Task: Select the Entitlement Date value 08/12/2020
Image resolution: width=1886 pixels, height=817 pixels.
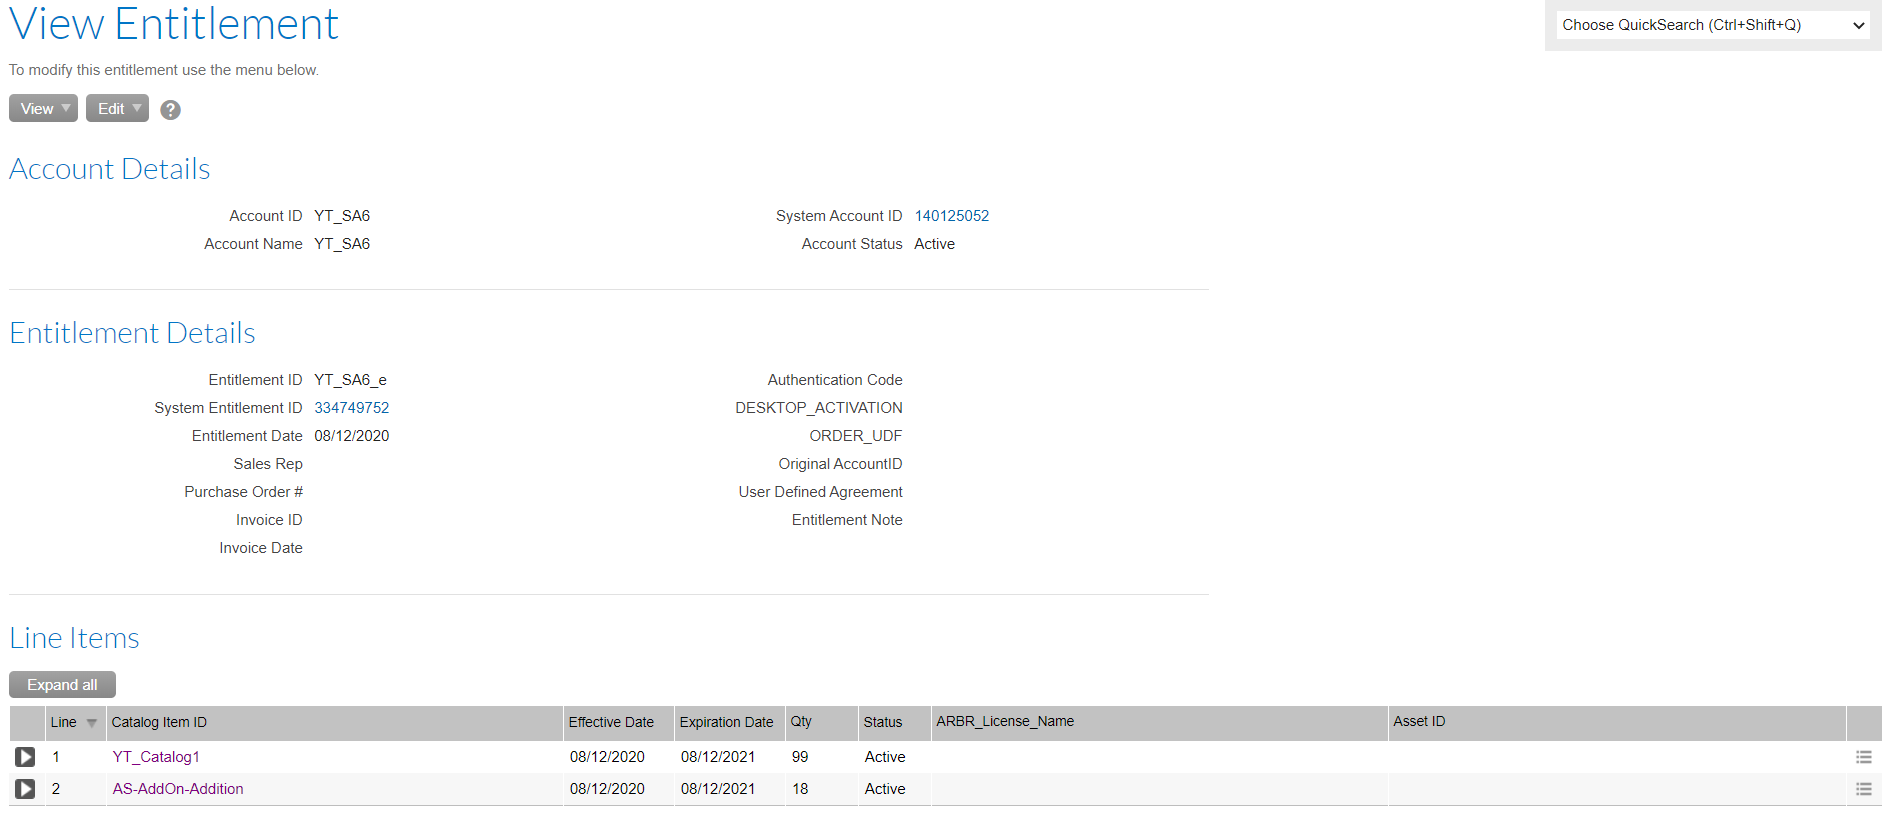Action: coord(351,436)
